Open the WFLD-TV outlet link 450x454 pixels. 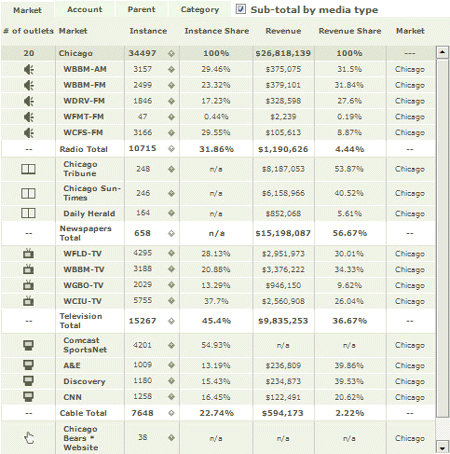coord(82,254)
